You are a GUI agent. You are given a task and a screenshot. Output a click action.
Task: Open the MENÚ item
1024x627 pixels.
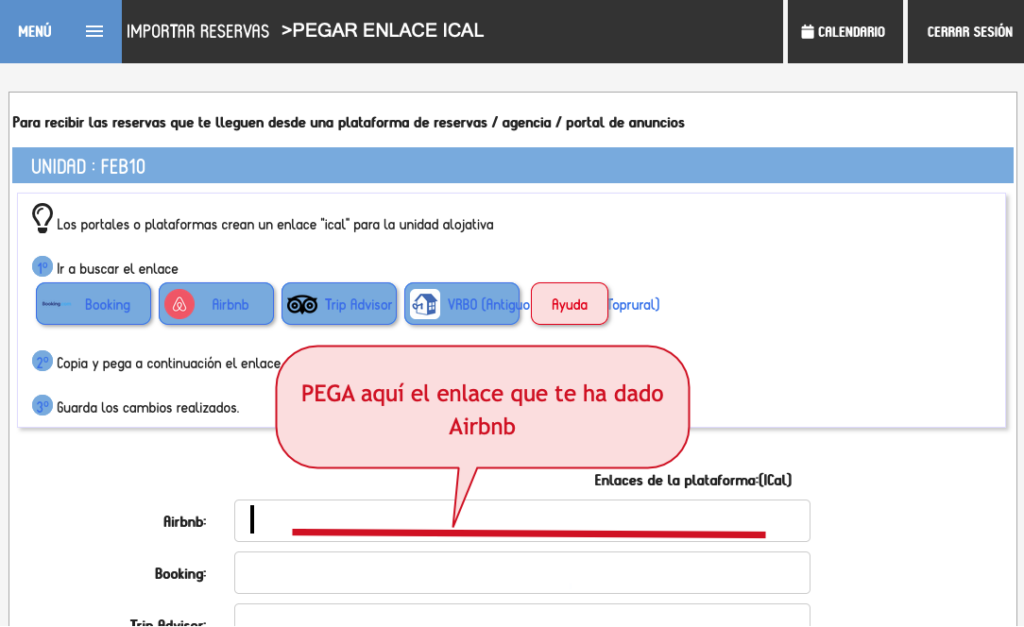point(34,31)
